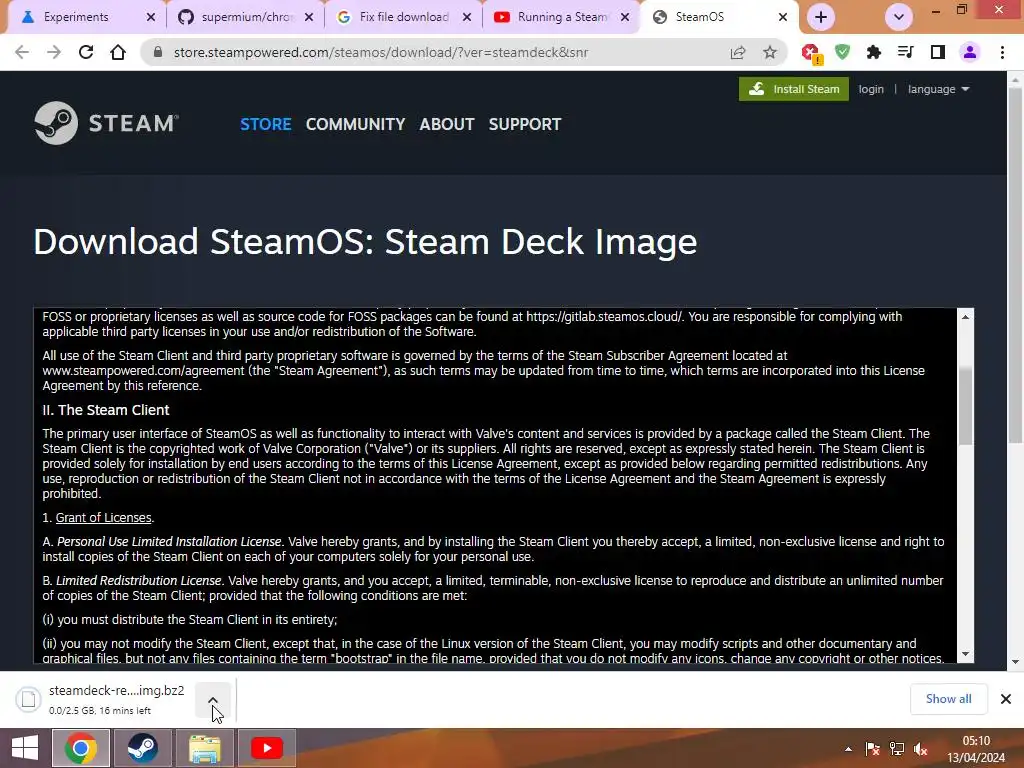Switch to the supermium/chromium GitHub tab
Viewport: 1024px width, 768px height.
[x=247, y=17]
